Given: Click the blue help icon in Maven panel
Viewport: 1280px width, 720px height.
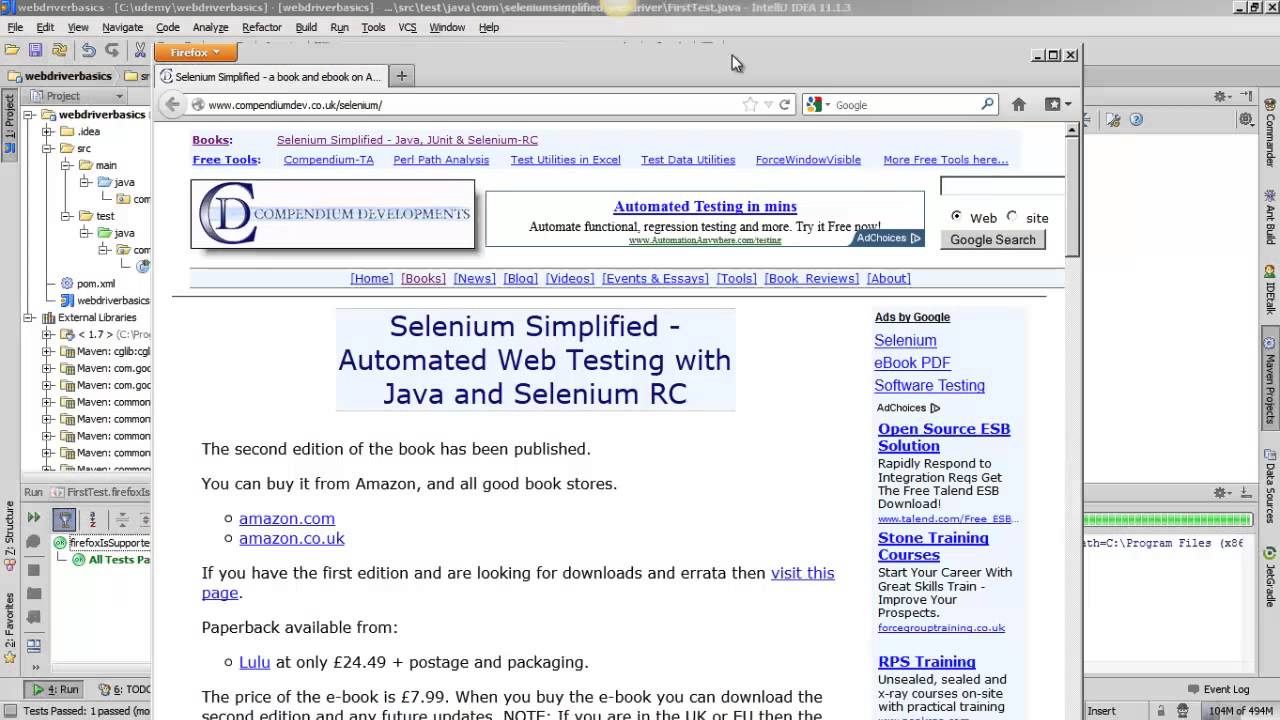Looking at the screenshot, I should click(x=1136, y=119).
